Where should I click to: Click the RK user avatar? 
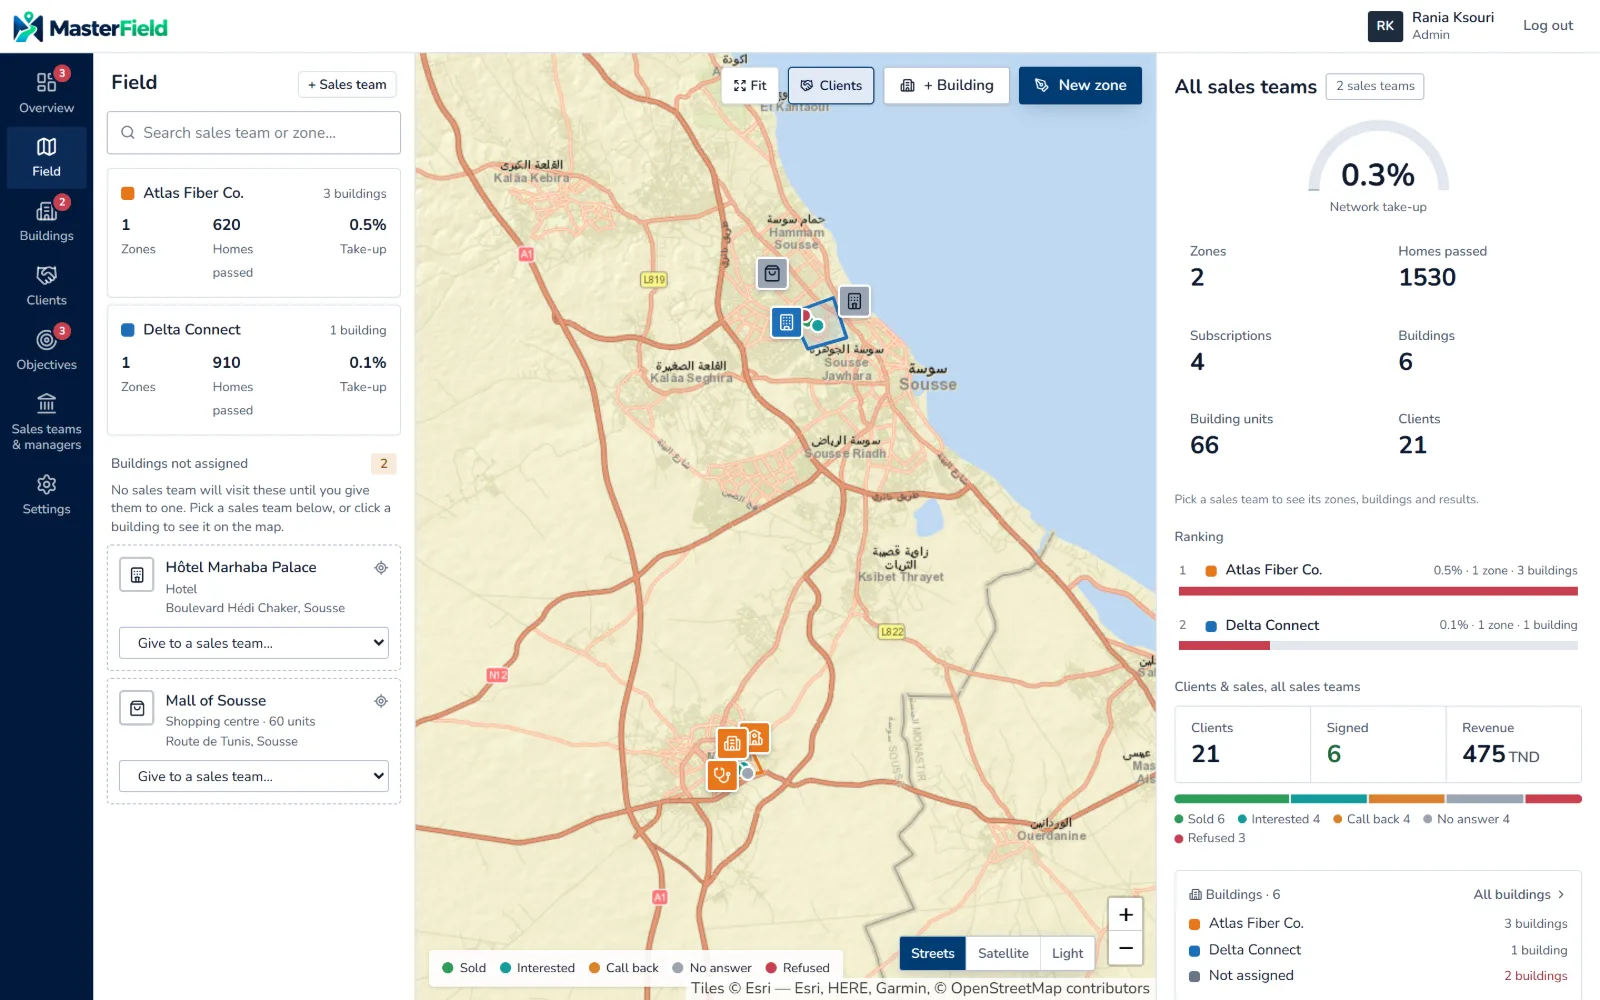click(x=1385, y=26)
